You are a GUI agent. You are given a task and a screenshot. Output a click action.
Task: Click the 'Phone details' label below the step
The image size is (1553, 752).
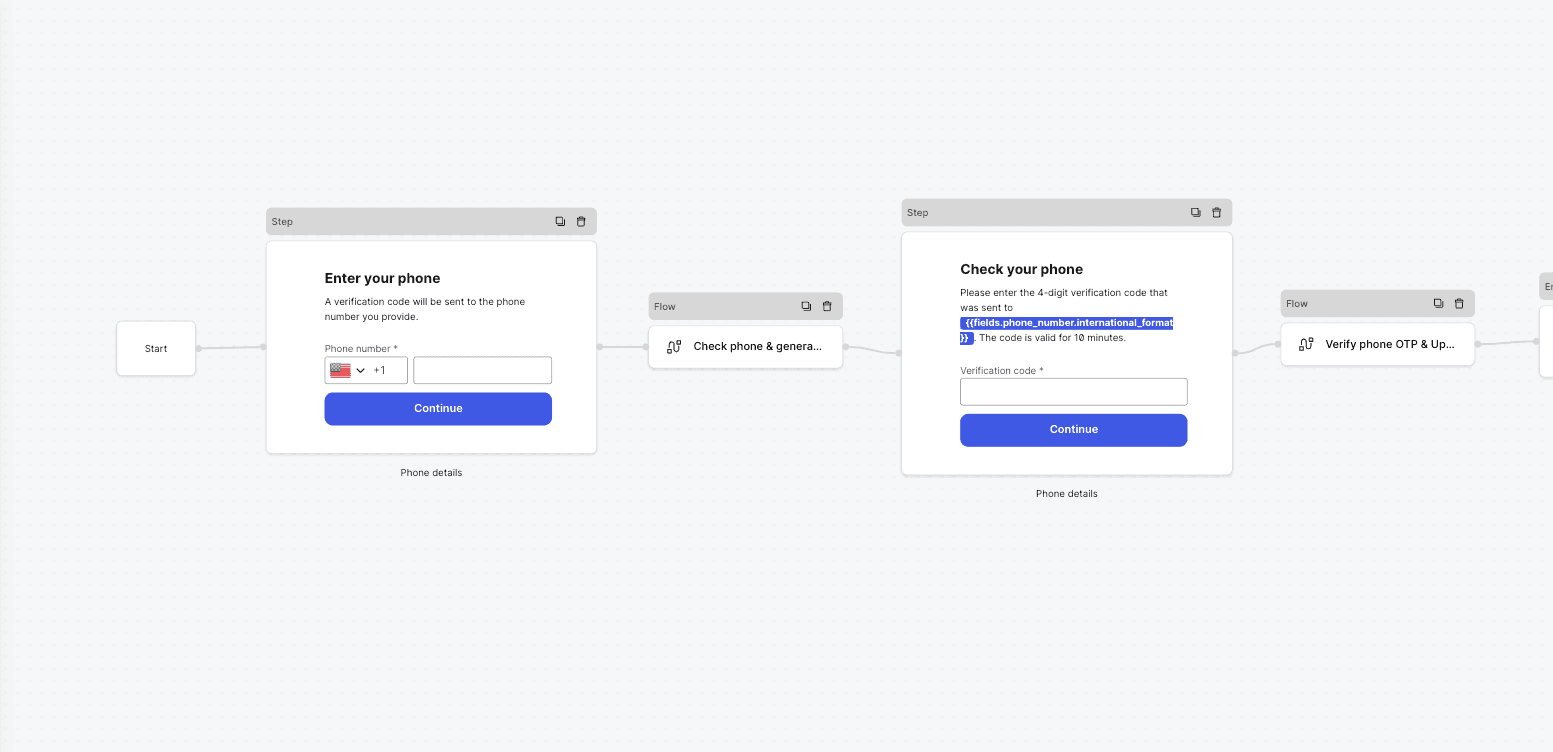(431, 472)
